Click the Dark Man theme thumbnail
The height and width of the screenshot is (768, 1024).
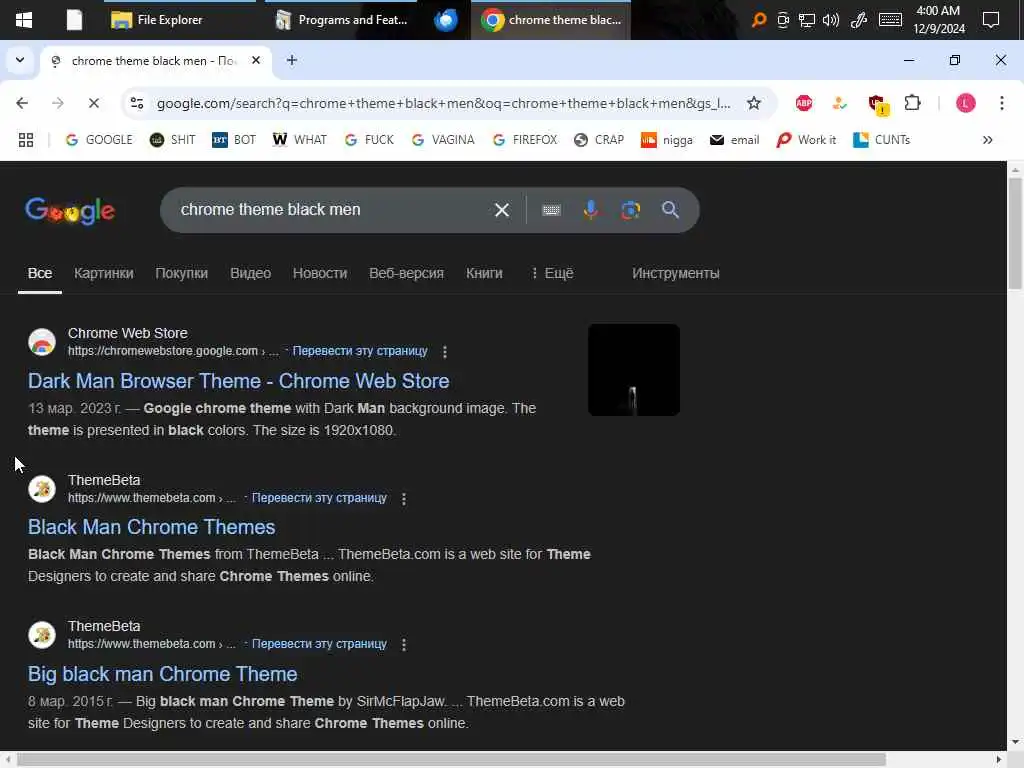633,370
